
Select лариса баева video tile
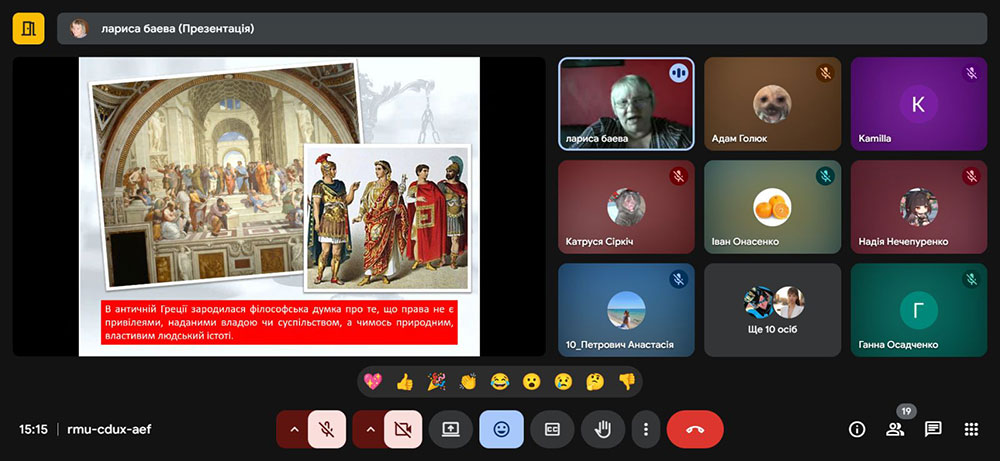pos(626,103)
